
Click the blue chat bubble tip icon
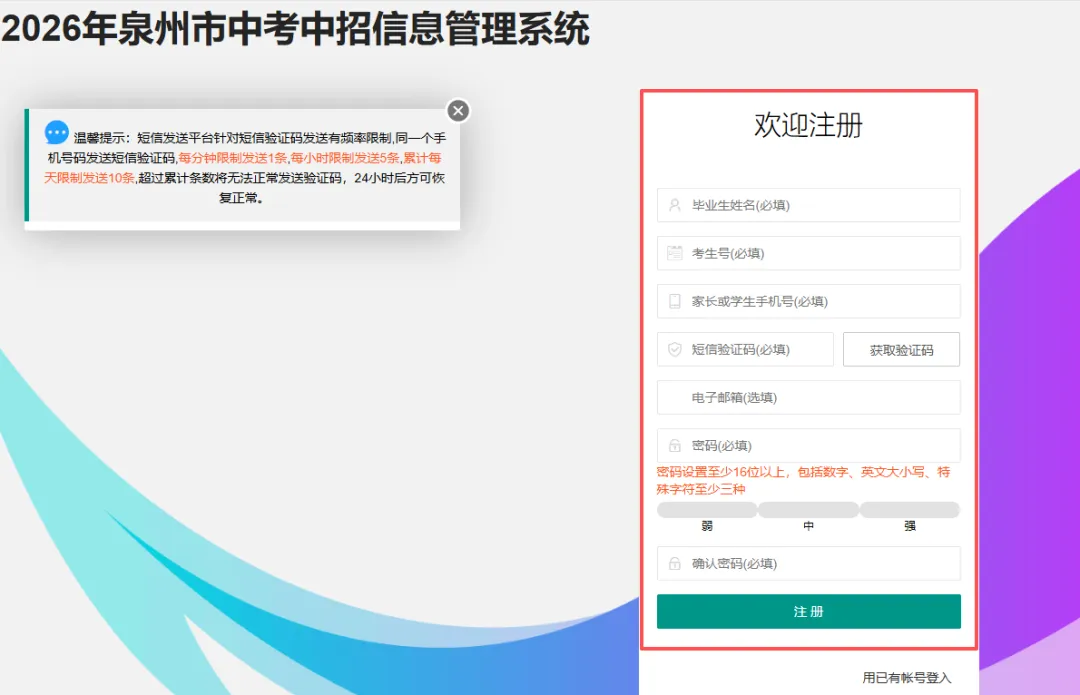point(56,132)
